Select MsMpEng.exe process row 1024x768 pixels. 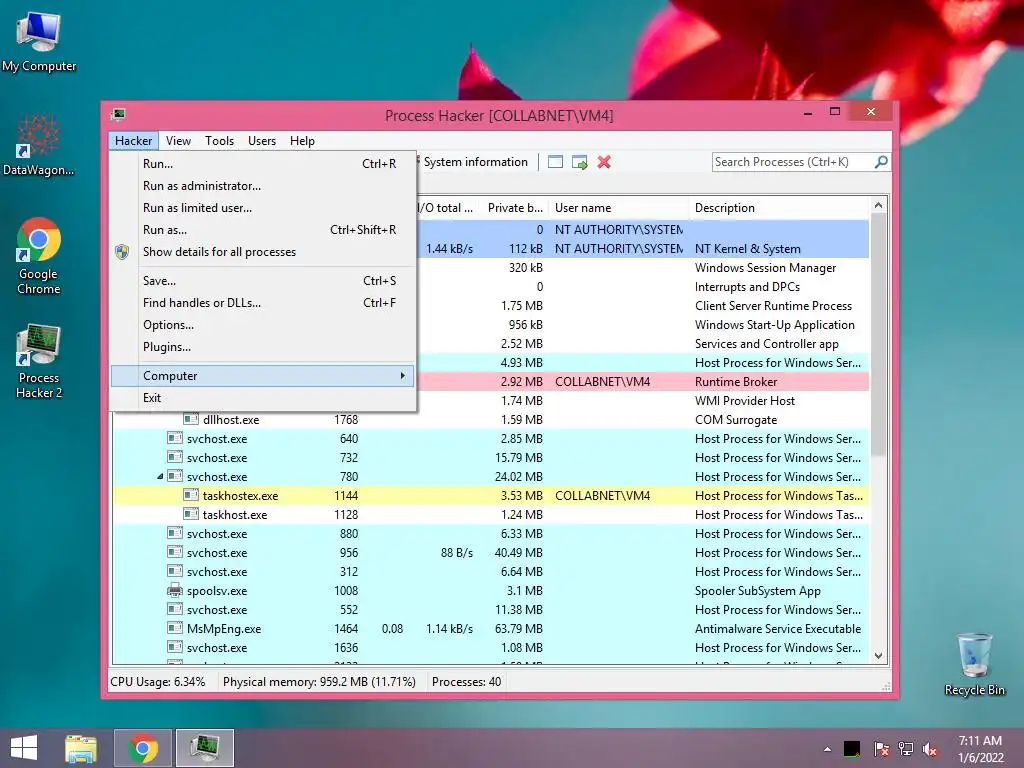click(x=491, y=629)
